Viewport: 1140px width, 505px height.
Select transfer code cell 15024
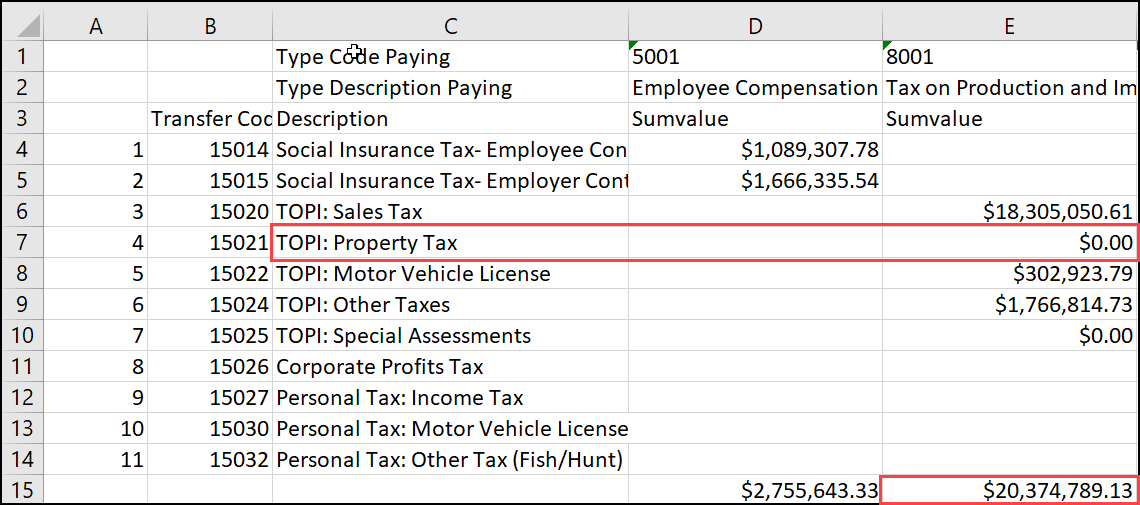tap(210, 304)
